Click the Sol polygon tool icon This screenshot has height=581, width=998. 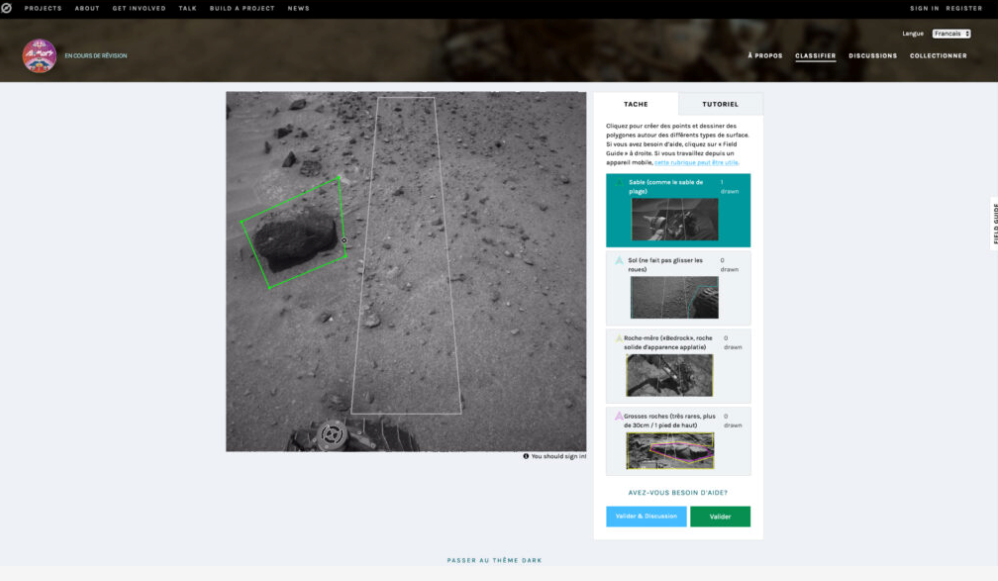619,261
